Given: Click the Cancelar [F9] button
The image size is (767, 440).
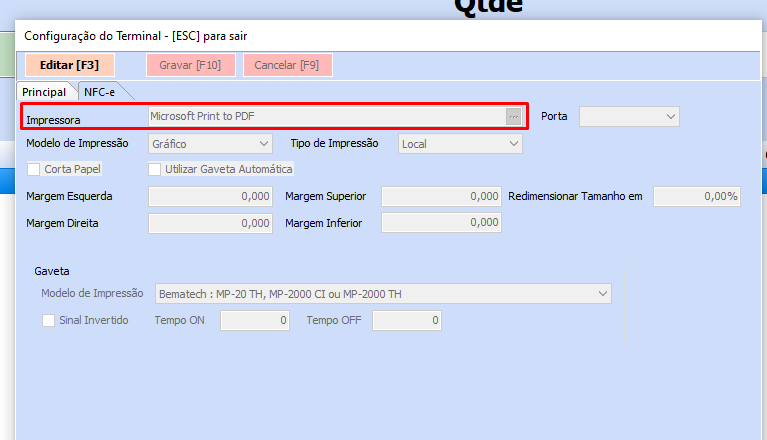Looking at the screenshot, I should point(287,65).
